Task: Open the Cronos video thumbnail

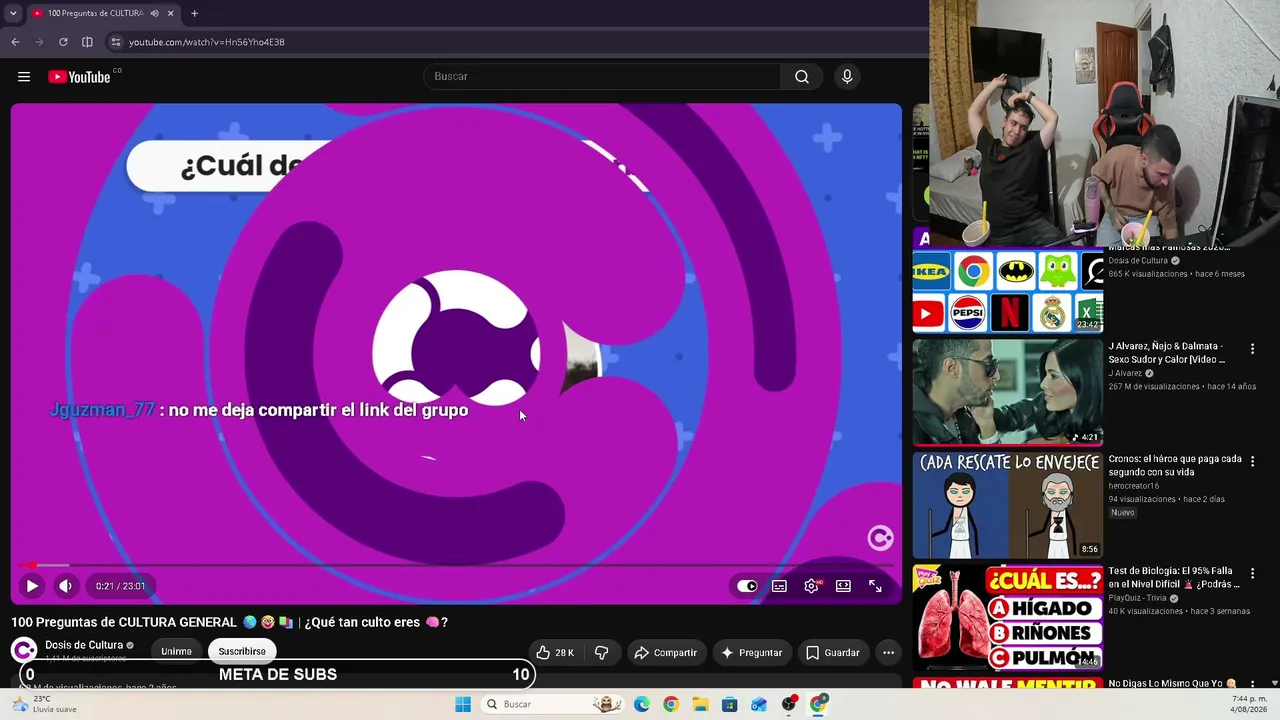Action: coord(1007,505)
